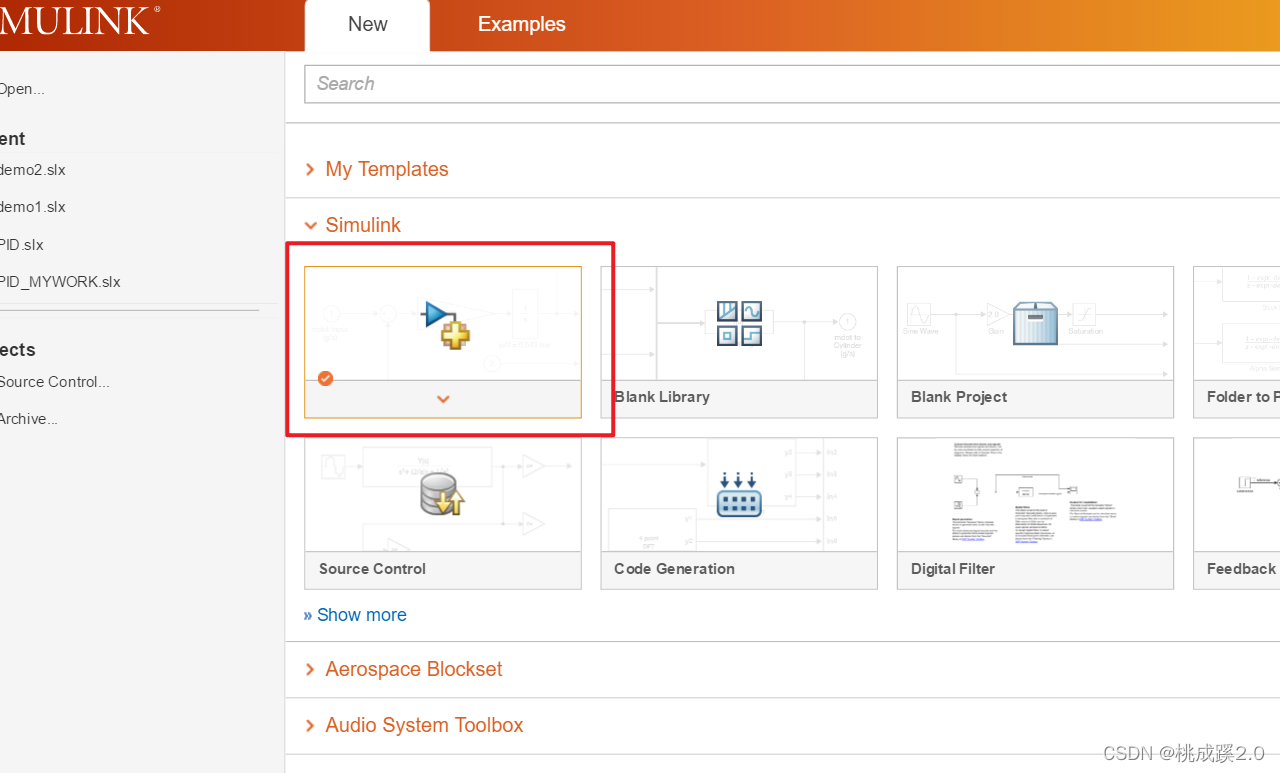Open recent file demo2.slx
This screenshot has height=773, width=1280.
tap(32, 170)
